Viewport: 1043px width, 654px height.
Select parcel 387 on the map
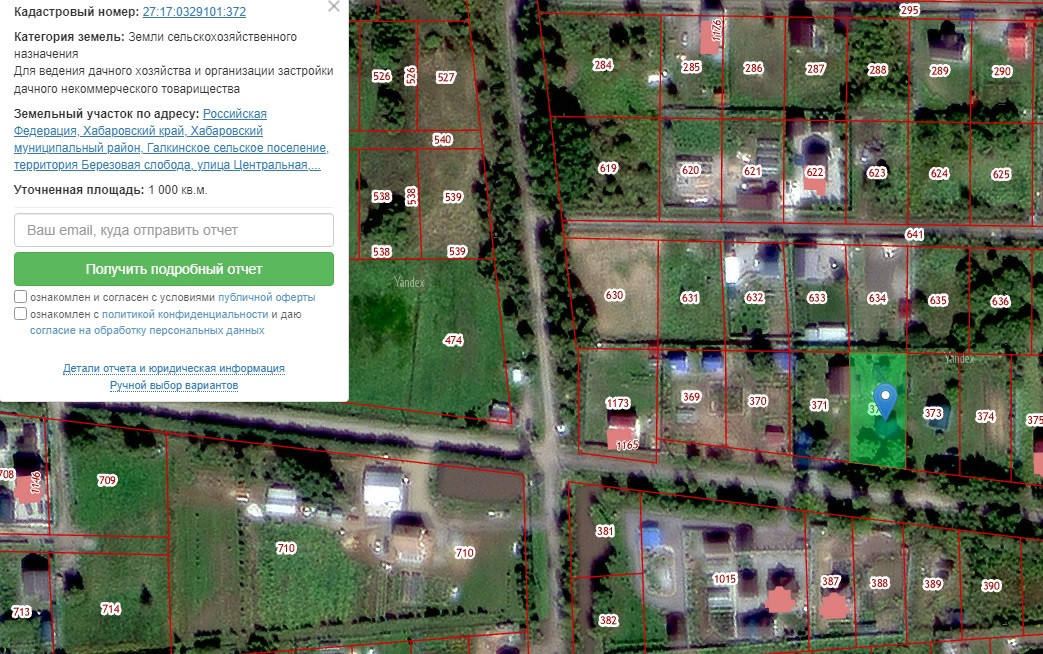click(830, 581)
